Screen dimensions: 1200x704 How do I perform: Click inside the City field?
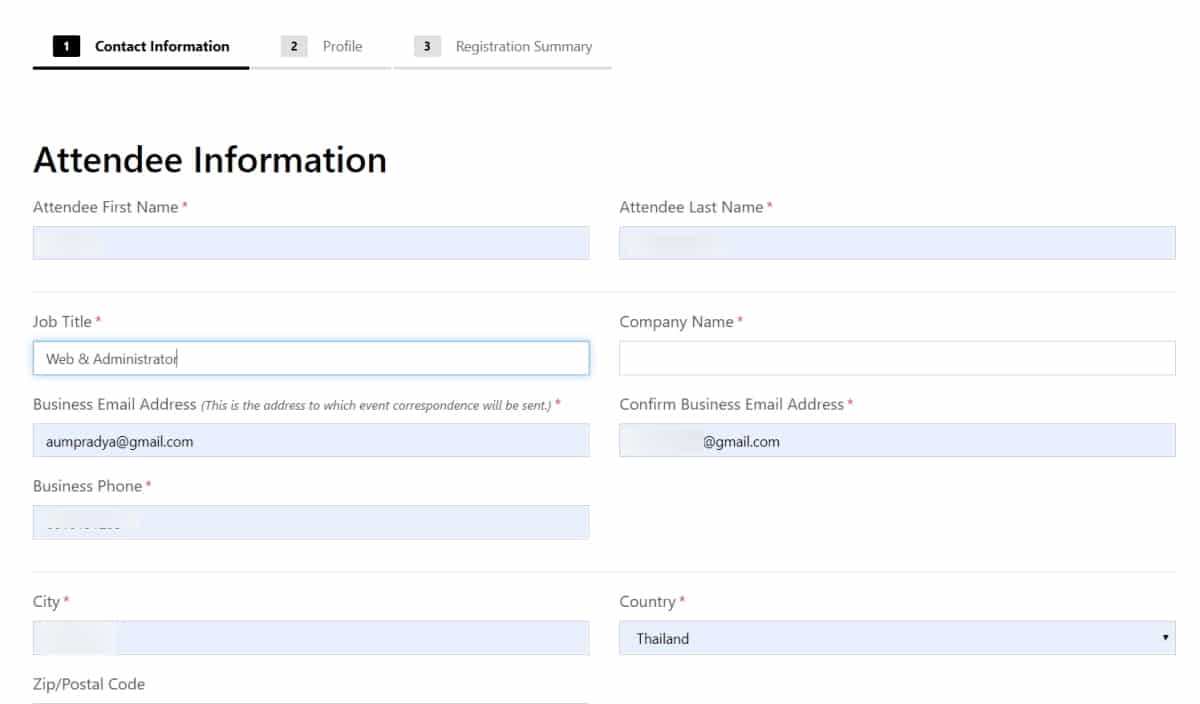[311, 638]
